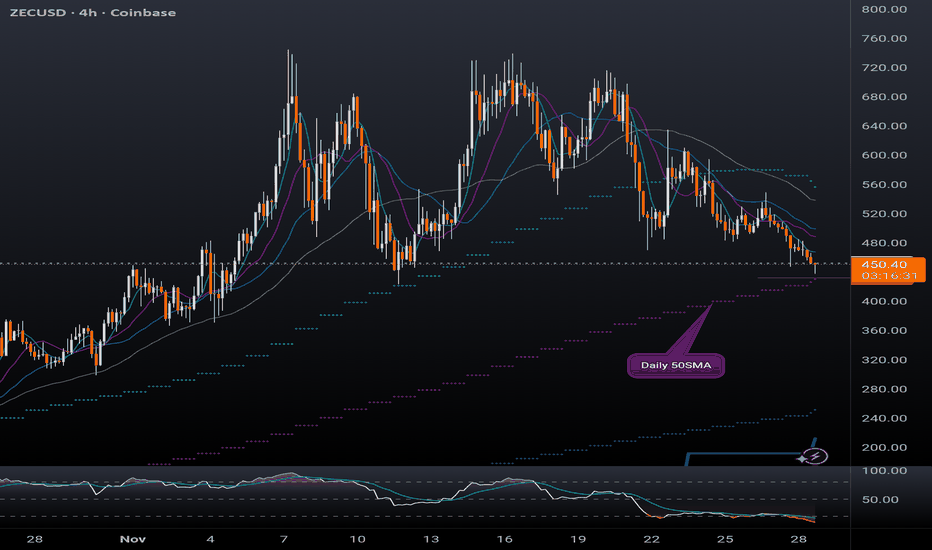Viewport: 932px width, 550px height.
Task: Click the 200.00 label on the price axis
Action: [x=883, y=448]
